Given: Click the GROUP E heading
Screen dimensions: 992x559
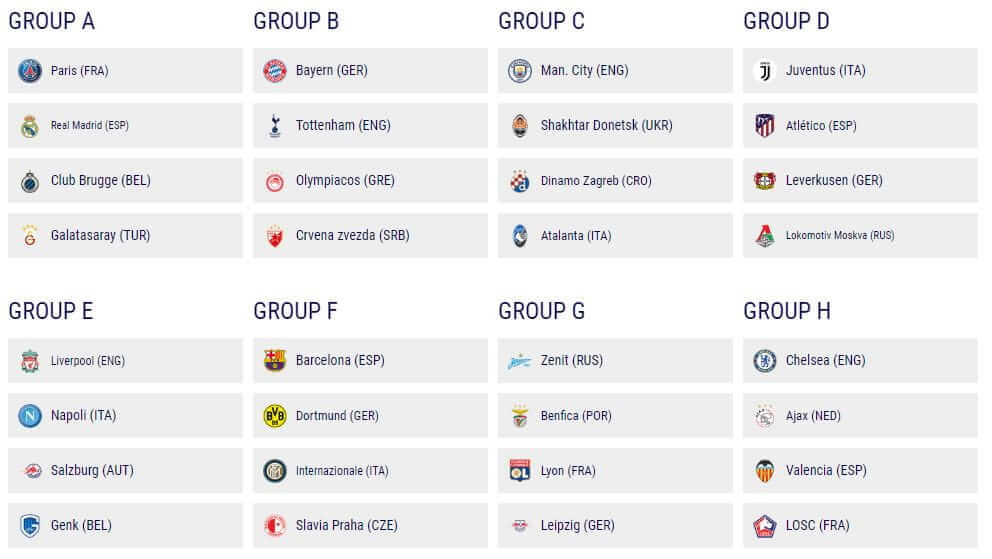Looking at the screenshot, I should coord(51,311).
